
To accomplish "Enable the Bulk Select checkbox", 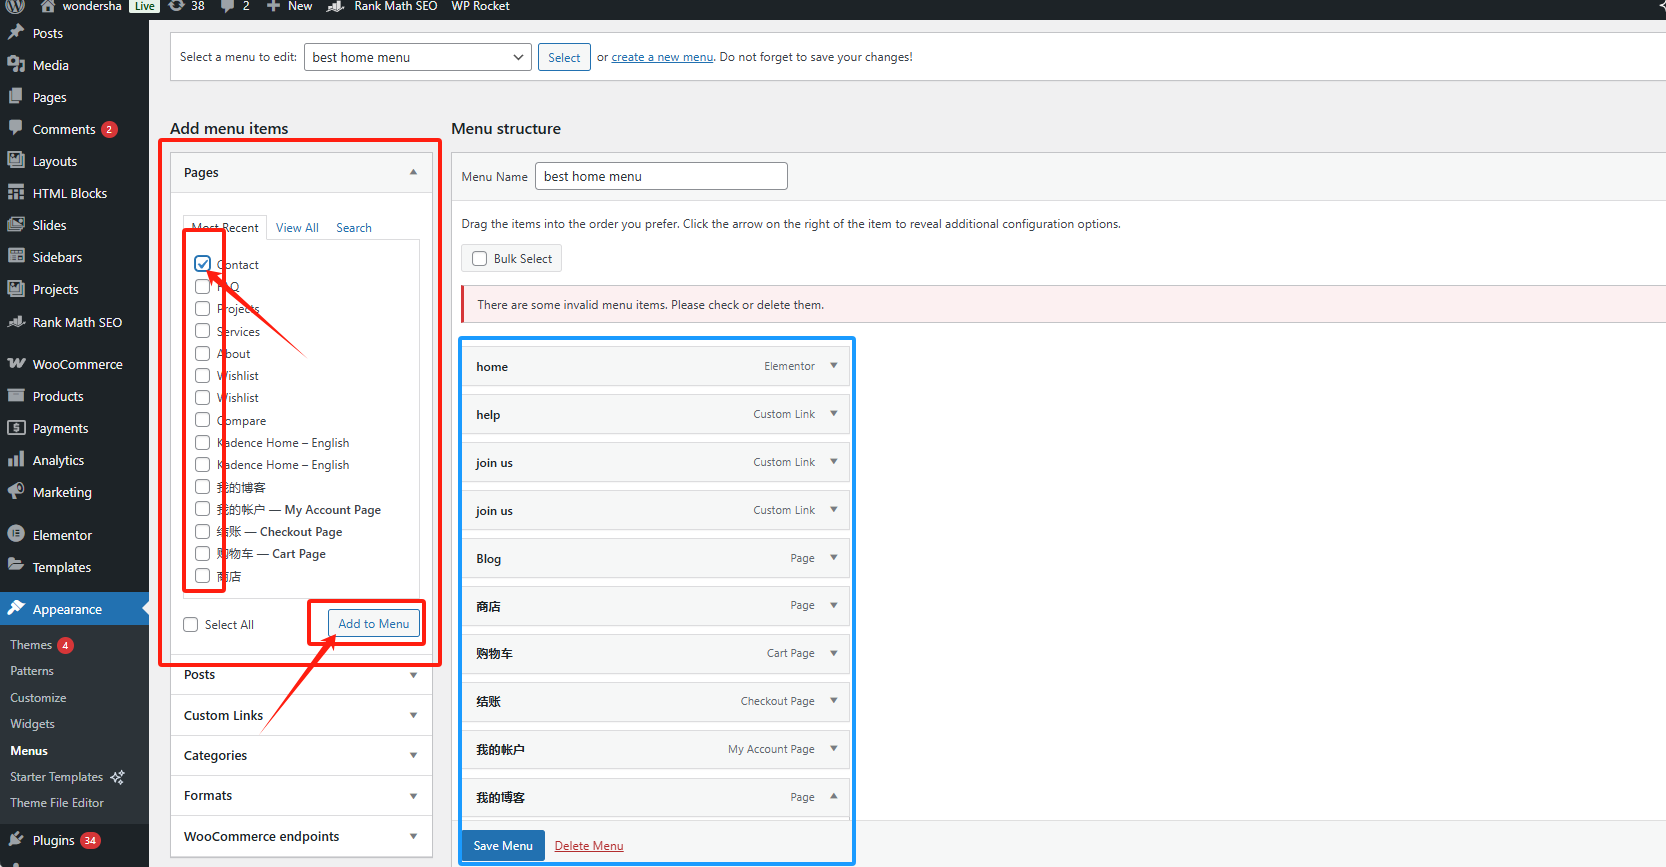I will tap(480, 259).
